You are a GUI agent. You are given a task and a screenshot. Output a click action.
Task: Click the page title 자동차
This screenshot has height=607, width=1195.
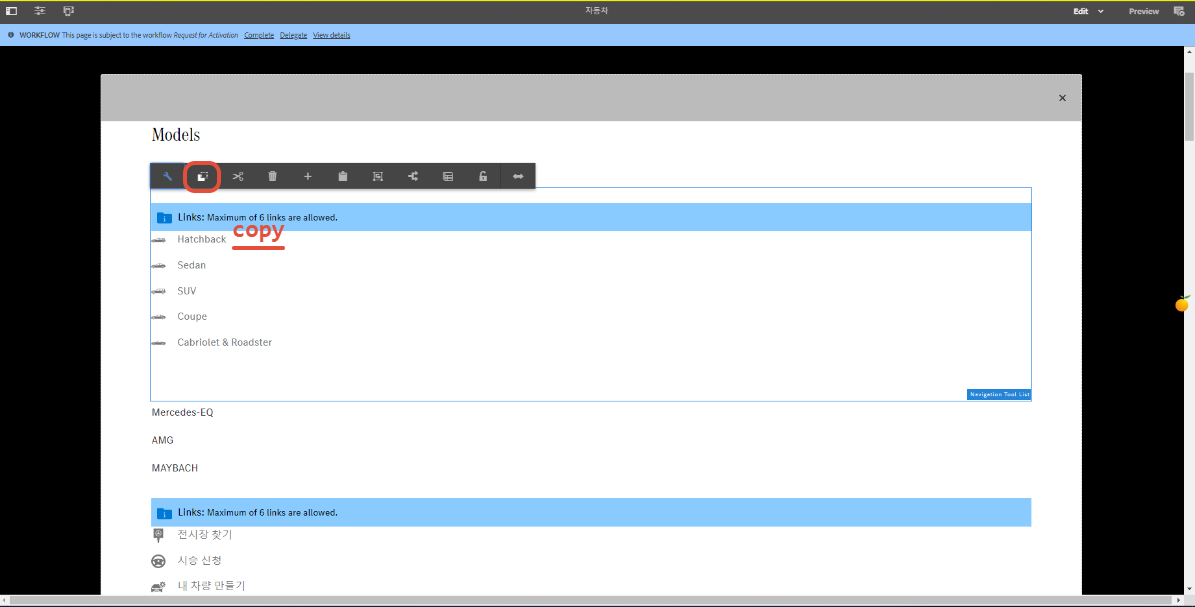point(598,11)
